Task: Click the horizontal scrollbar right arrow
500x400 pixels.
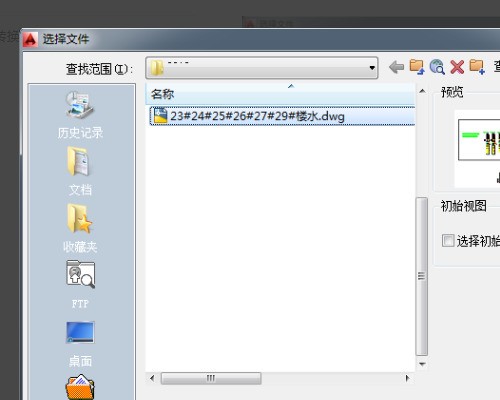Action: 407,378
